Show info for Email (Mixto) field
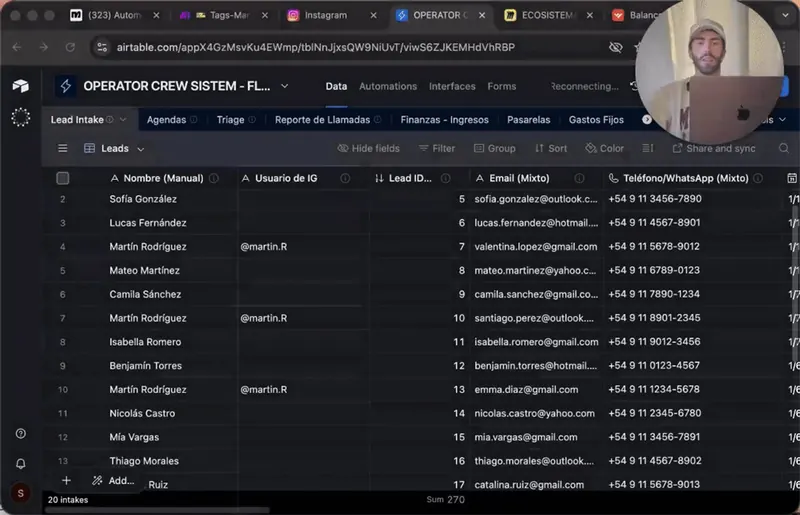The width and height of the screenshot is (800, 515). coord(579,178)
